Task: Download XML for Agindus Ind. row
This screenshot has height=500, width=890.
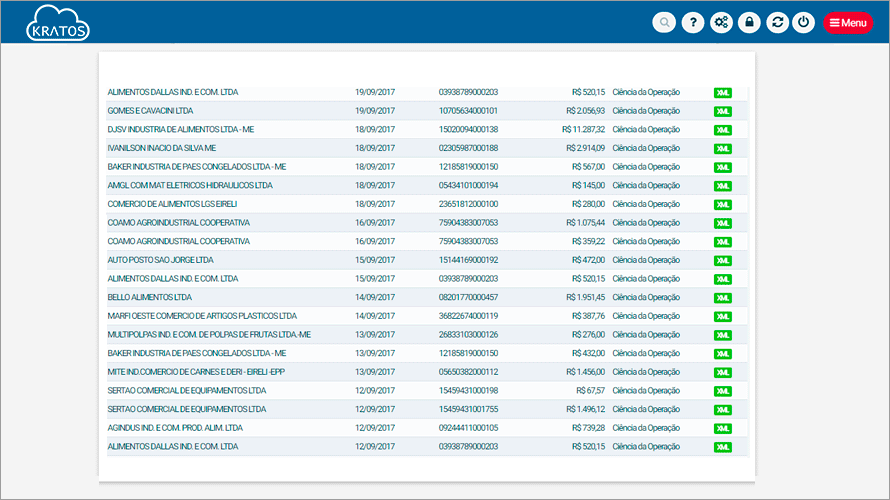Action: coord(723,429)
